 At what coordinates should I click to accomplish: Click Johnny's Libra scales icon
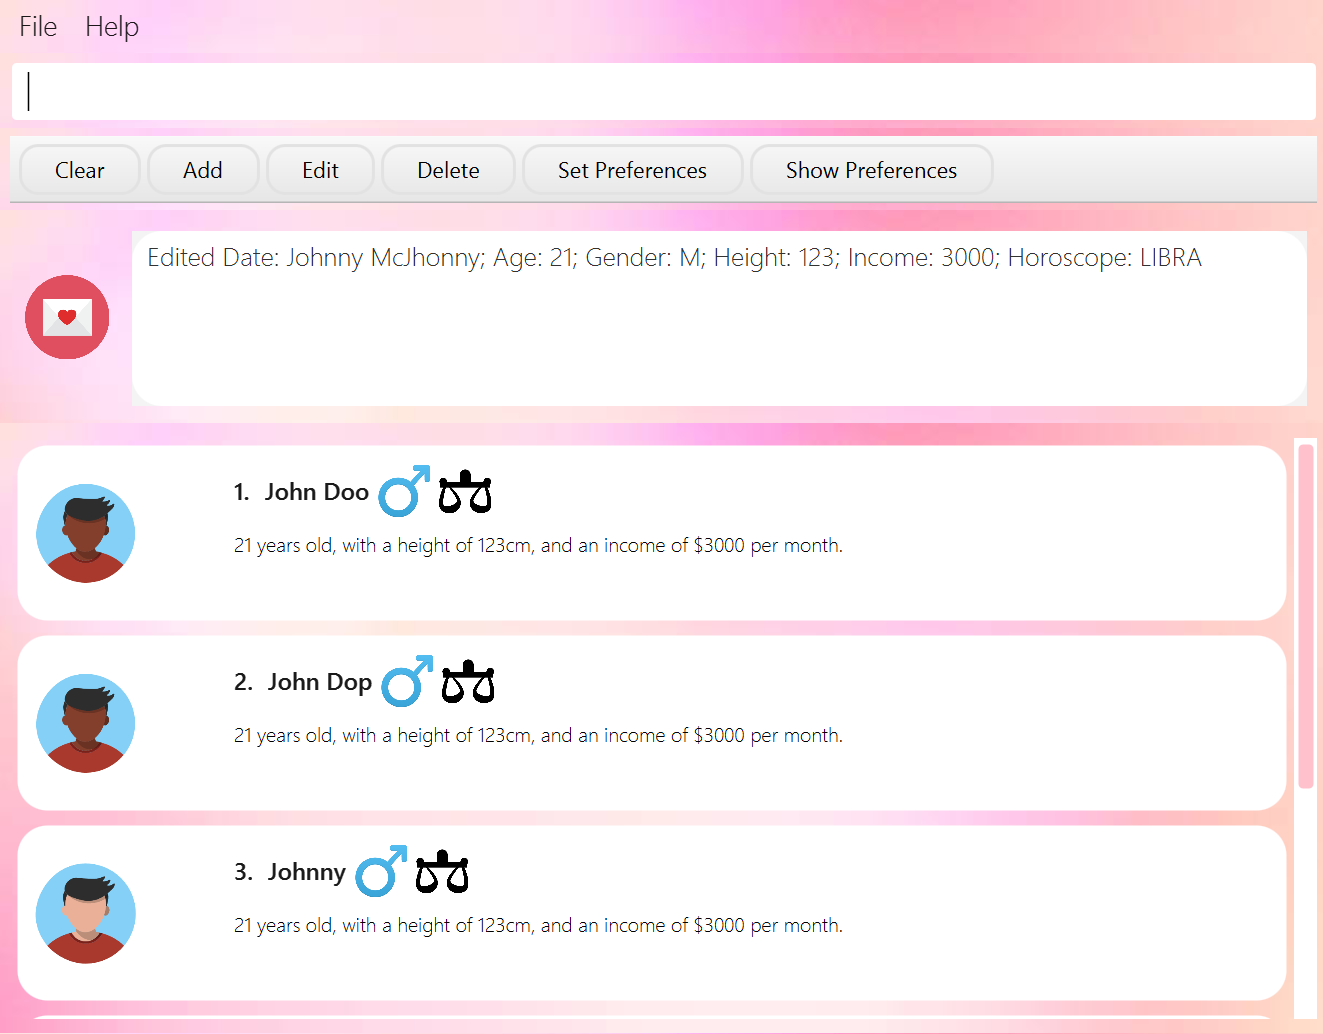pyautogui.click(x=442, y=871)
